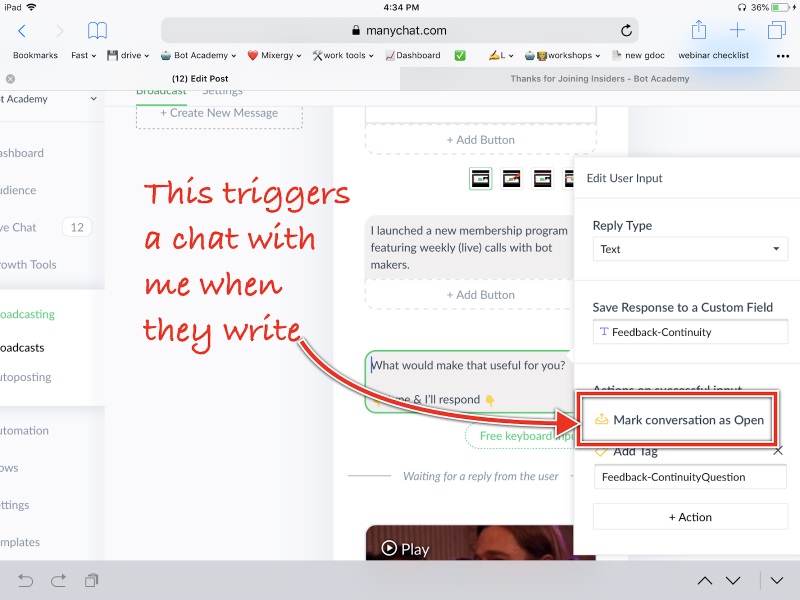This screenshot has height=600, width=800.
Task: Edit the Feedback-Continuity custom field
Action: pyautogui.click(x=690, y=332)
